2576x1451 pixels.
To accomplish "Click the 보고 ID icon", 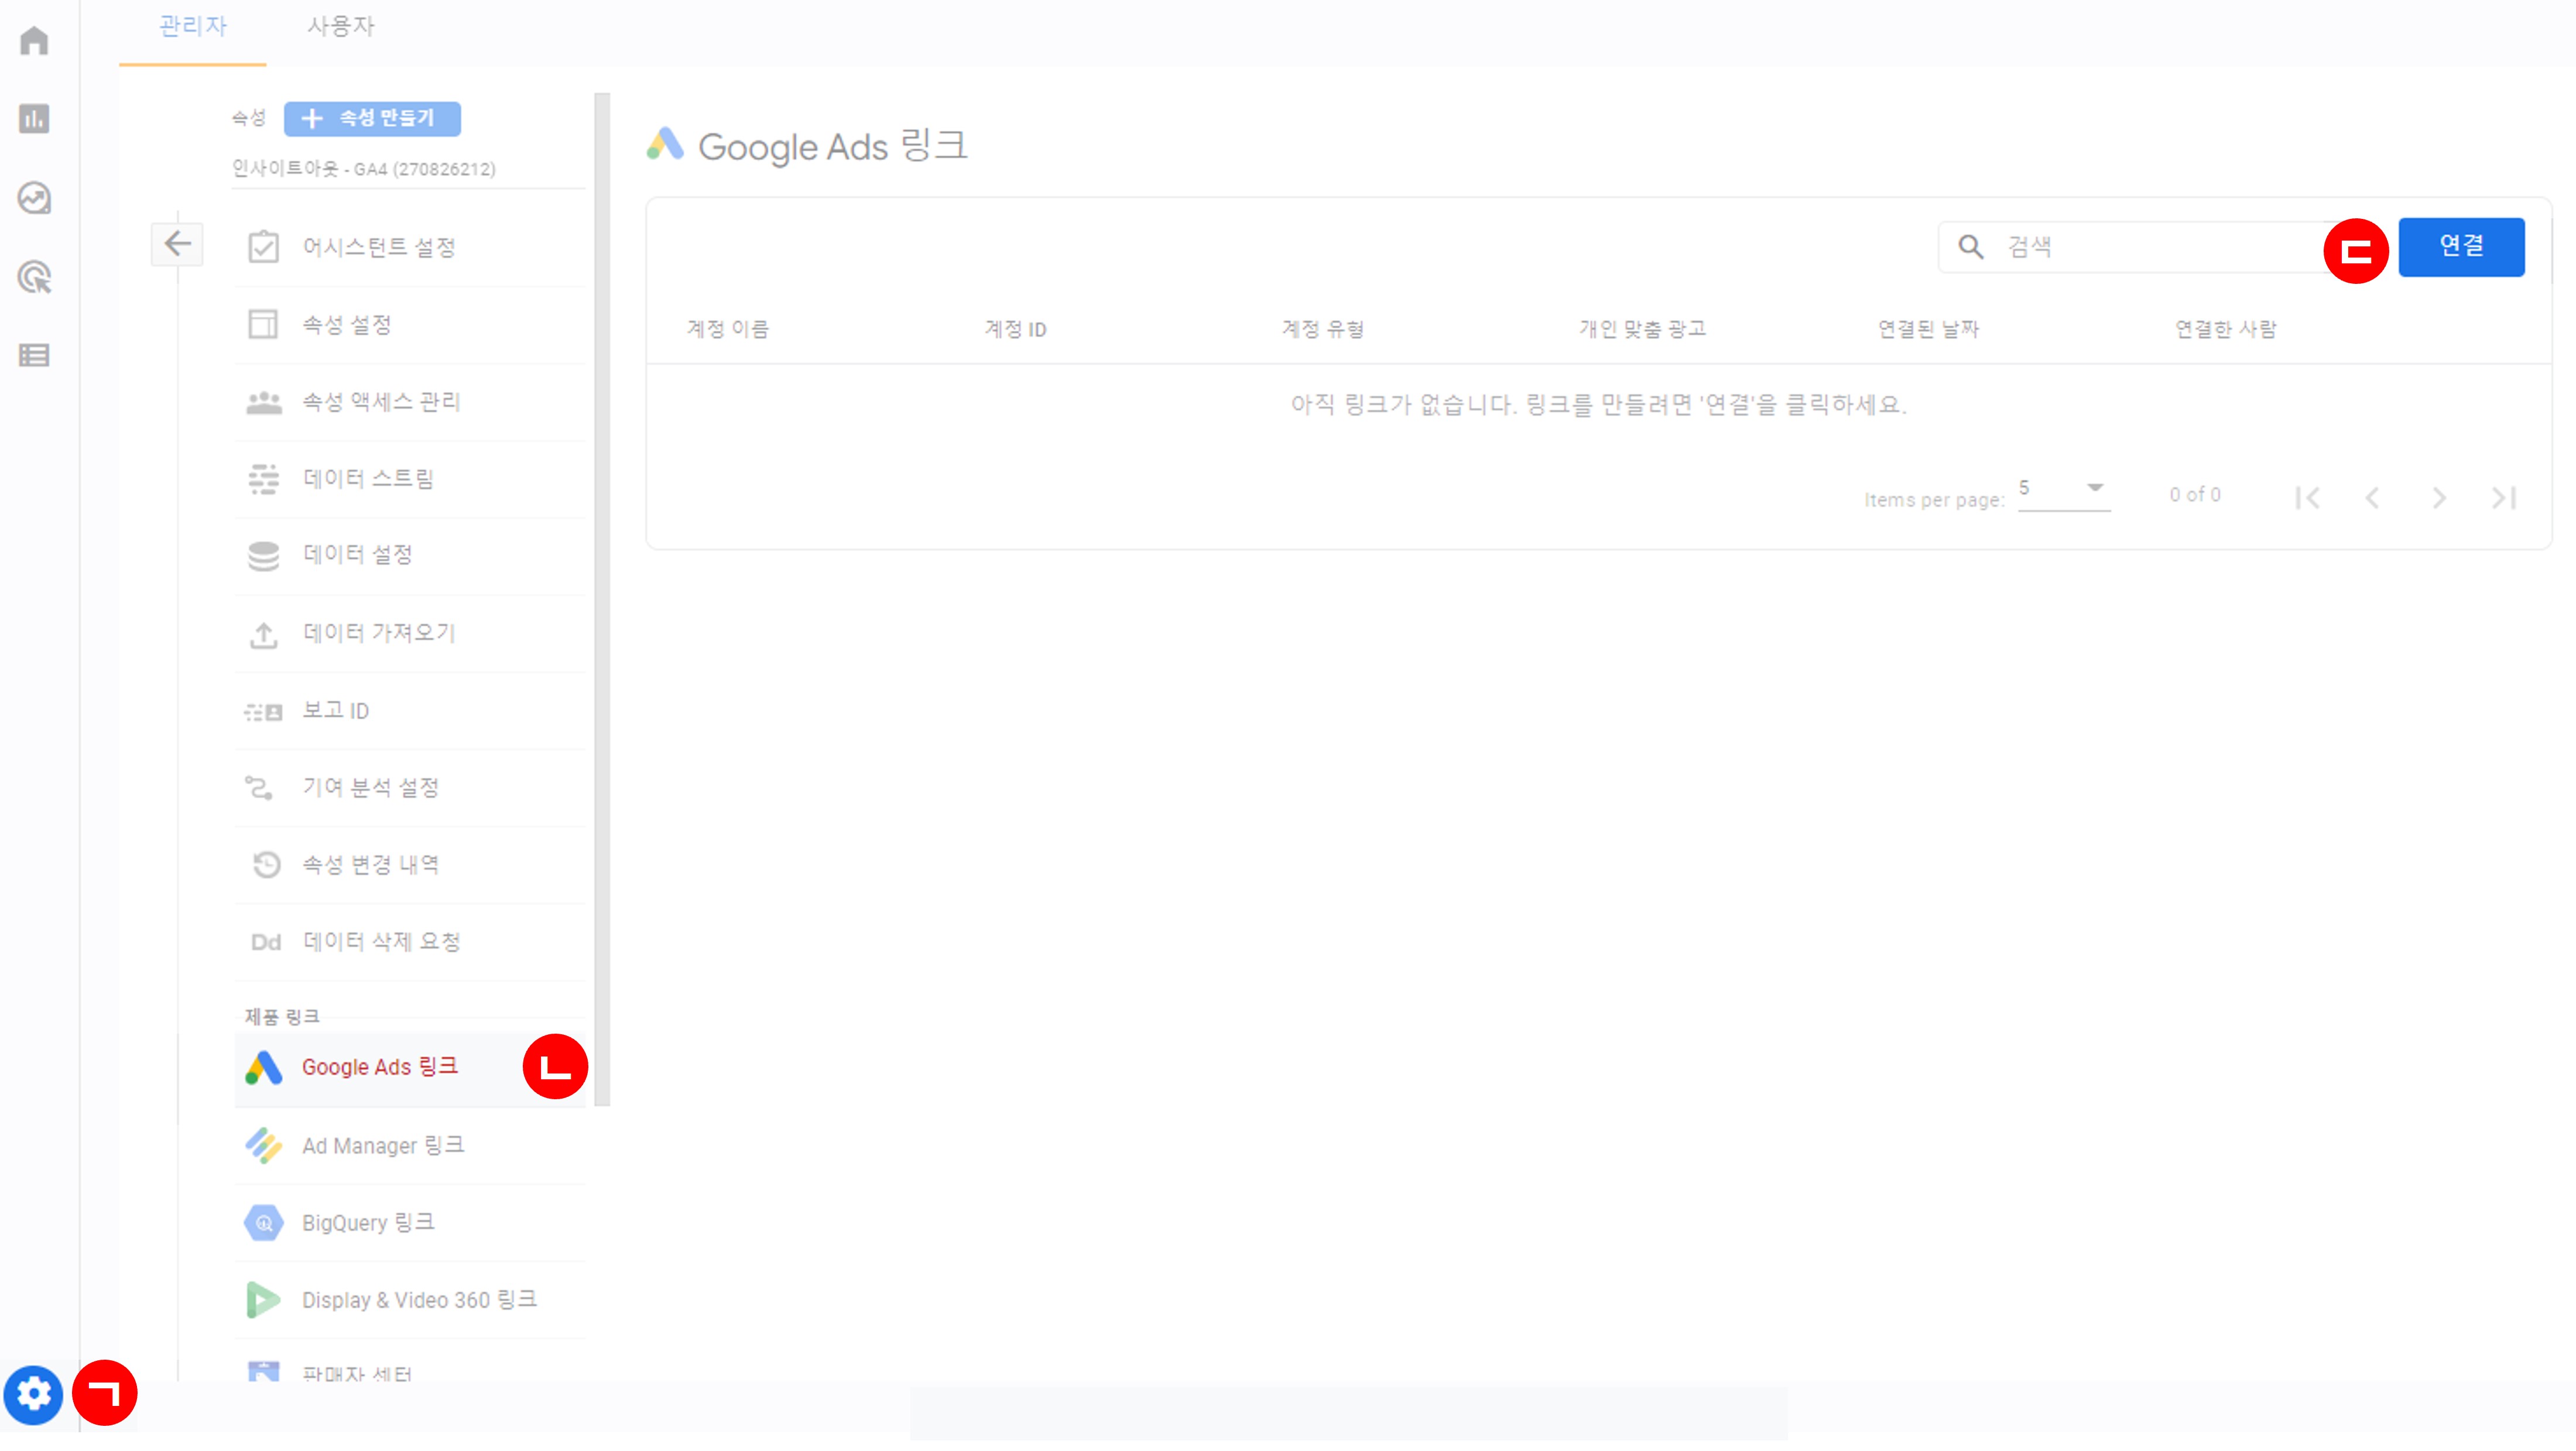I will [x=264, y=712].
